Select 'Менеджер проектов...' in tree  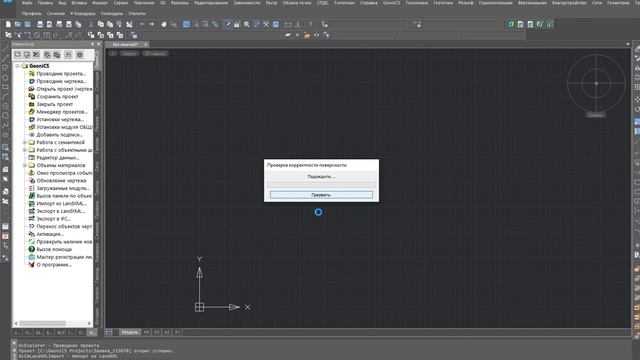coord(62,112)
